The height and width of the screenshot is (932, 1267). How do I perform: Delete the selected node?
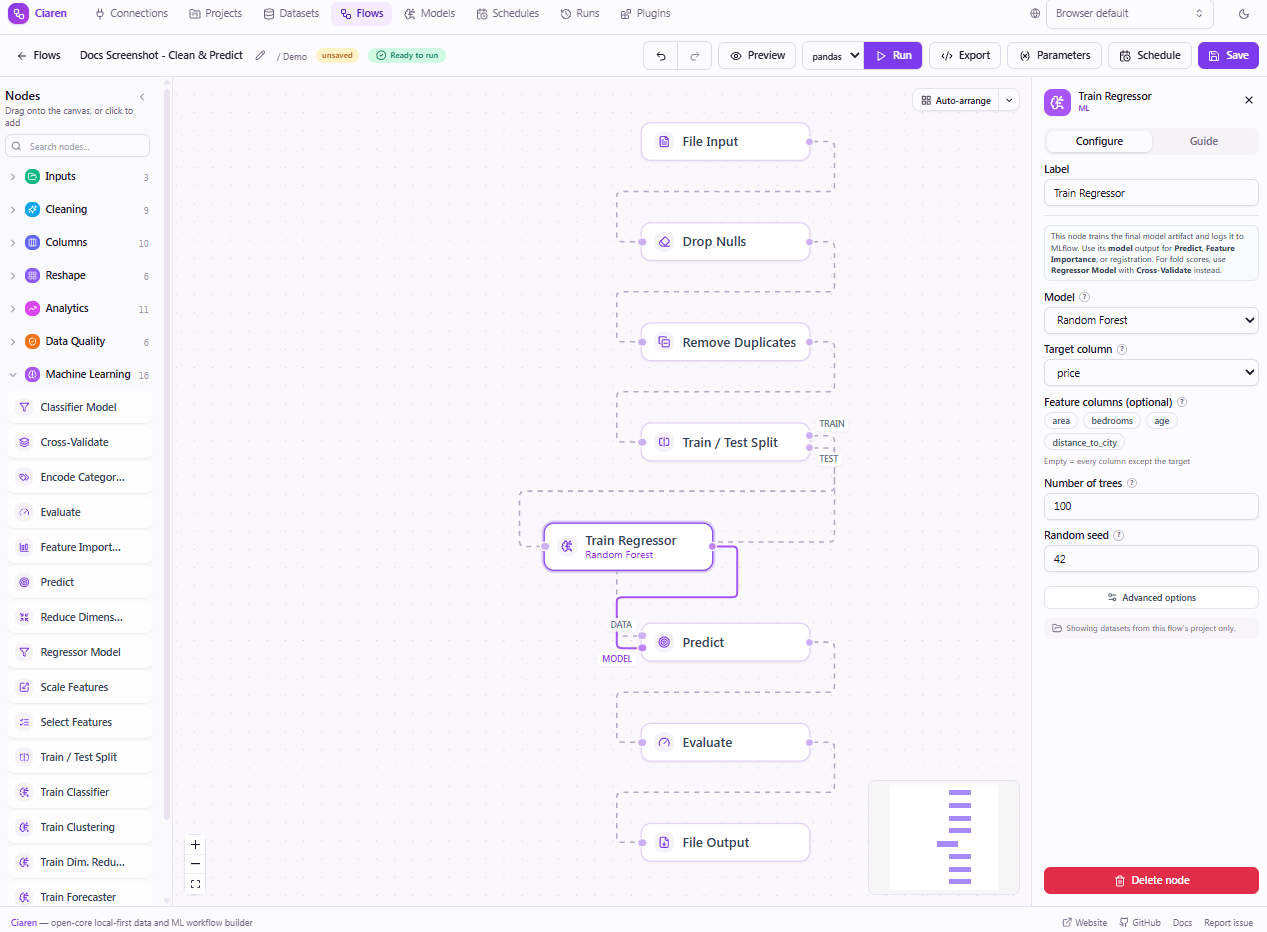tap(1151, 880)
